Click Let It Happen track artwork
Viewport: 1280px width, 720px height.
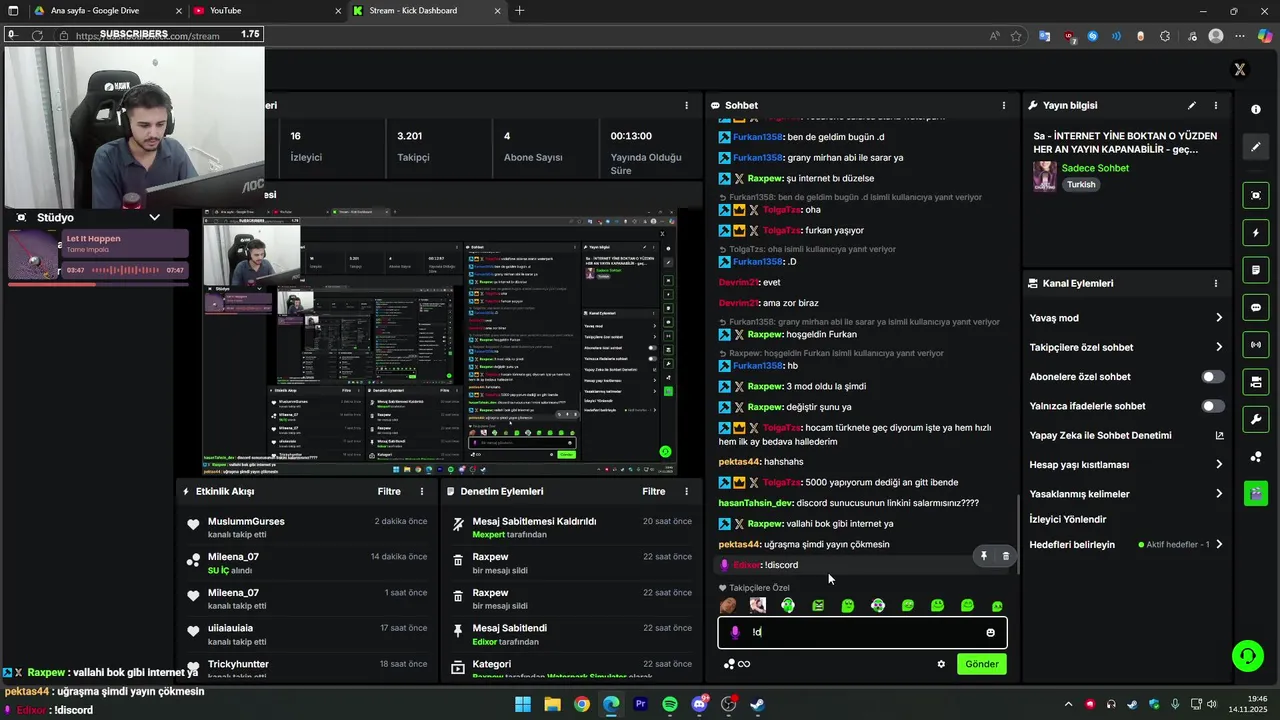point(34,254)
